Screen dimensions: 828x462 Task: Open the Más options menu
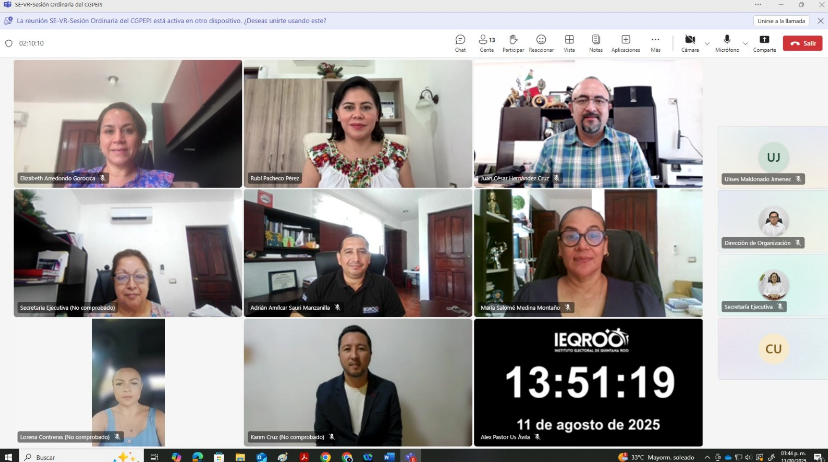(x=655, y=42)
